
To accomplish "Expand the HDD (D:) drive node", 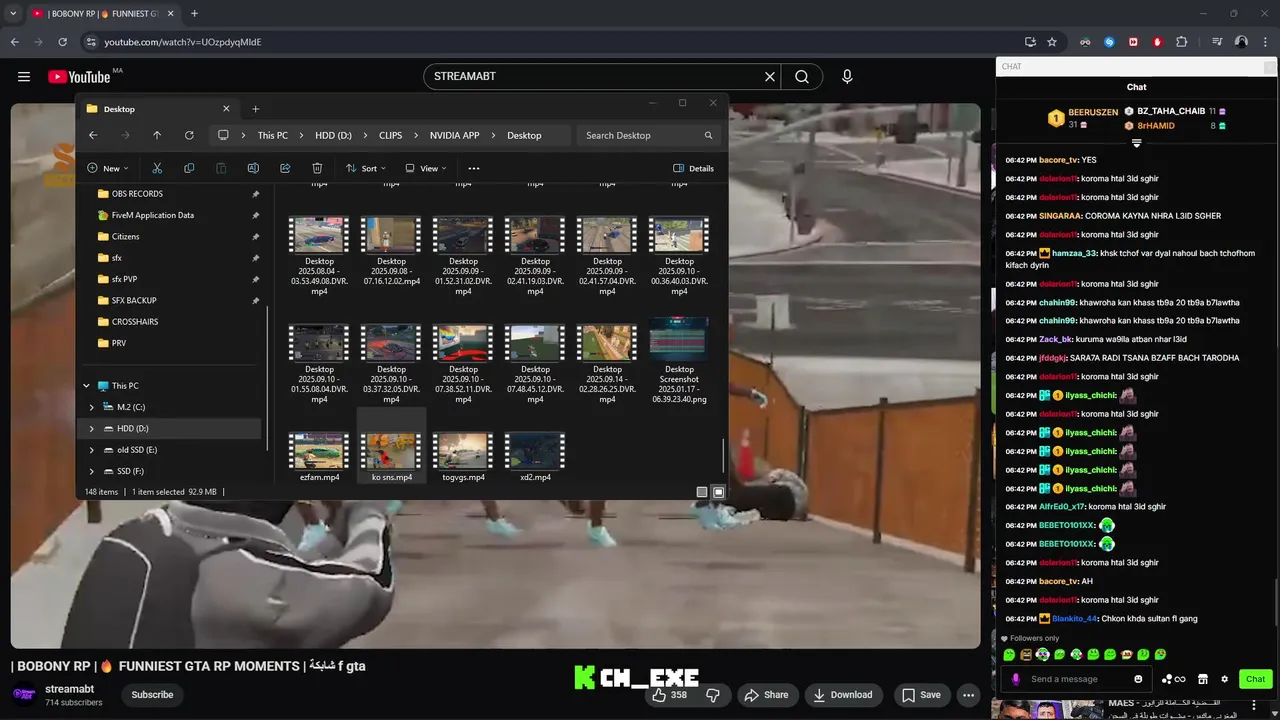I will [92, 428].
